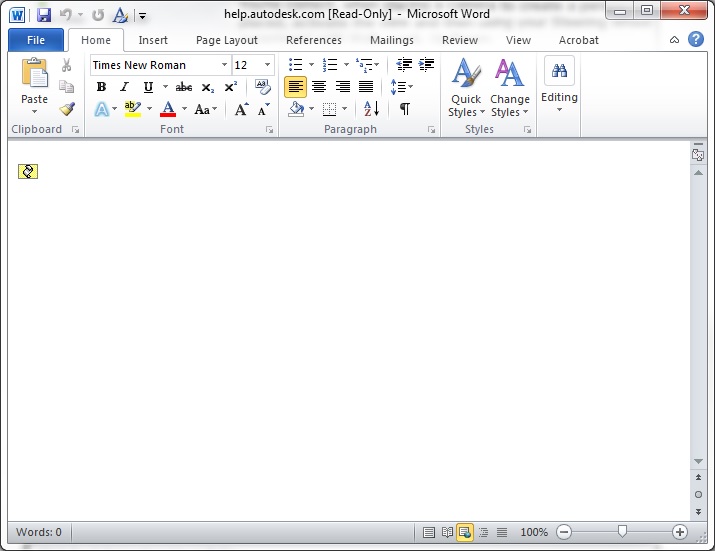Viewport: 715px width, 551px height.
Task: Apply red font color
Action: [168, 109]
